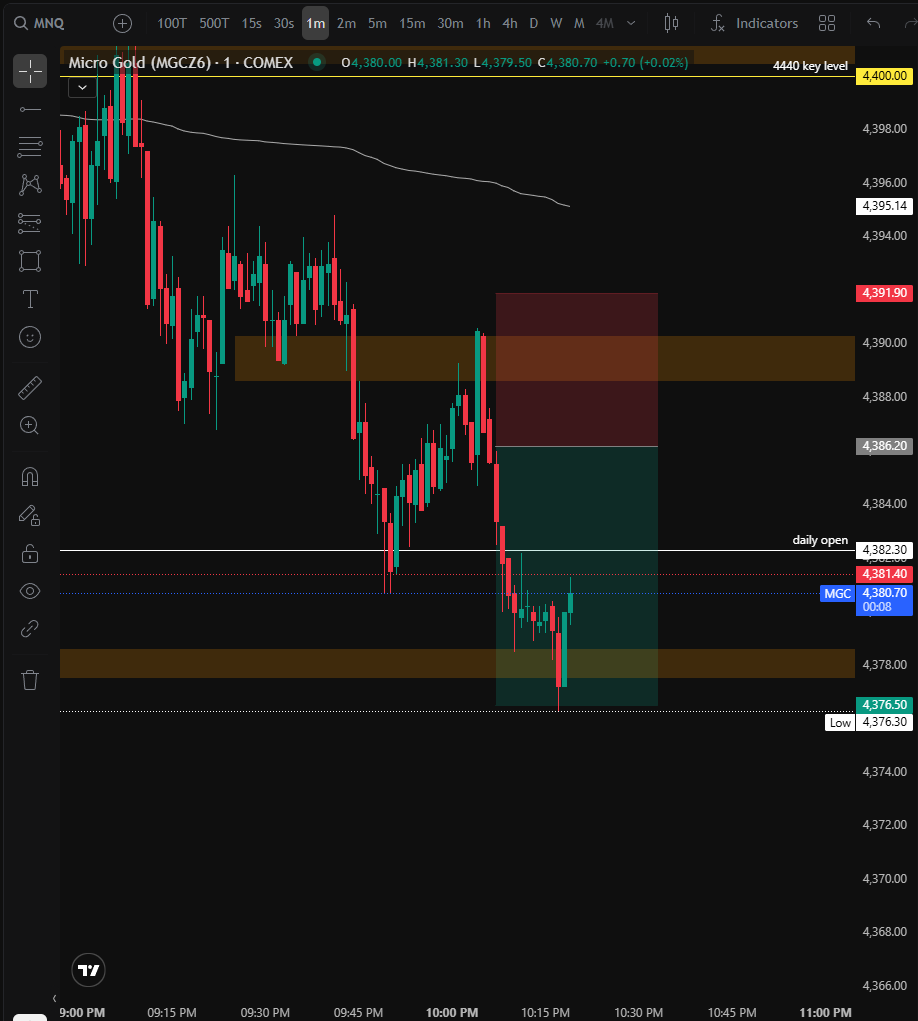
Task: Click the Micro Gold MGCZ6 symbol title
Action: 181,63
